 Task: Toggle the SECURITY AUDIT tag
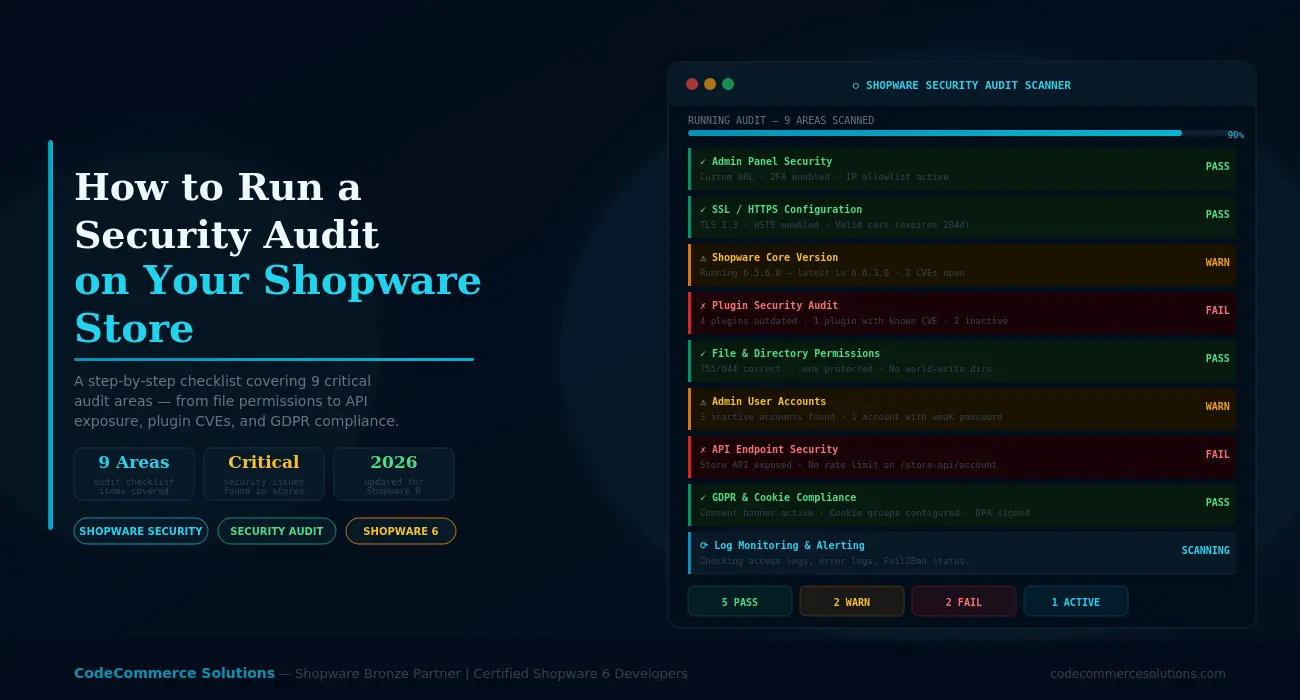tap(277, 531)
